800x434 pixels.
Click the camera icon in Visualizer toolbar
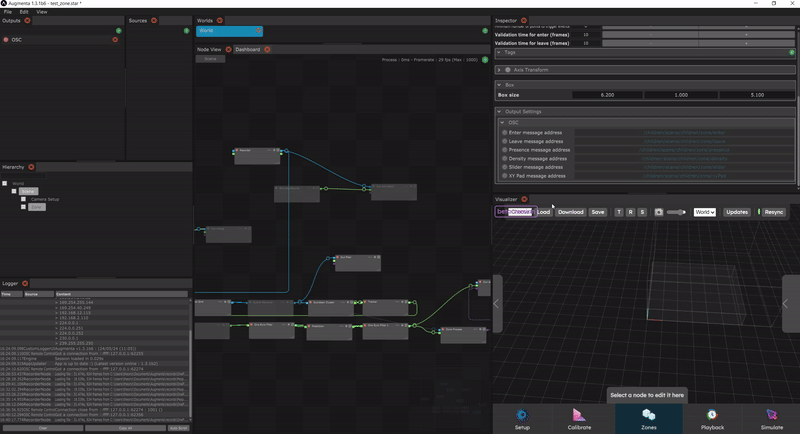point(658,212)
